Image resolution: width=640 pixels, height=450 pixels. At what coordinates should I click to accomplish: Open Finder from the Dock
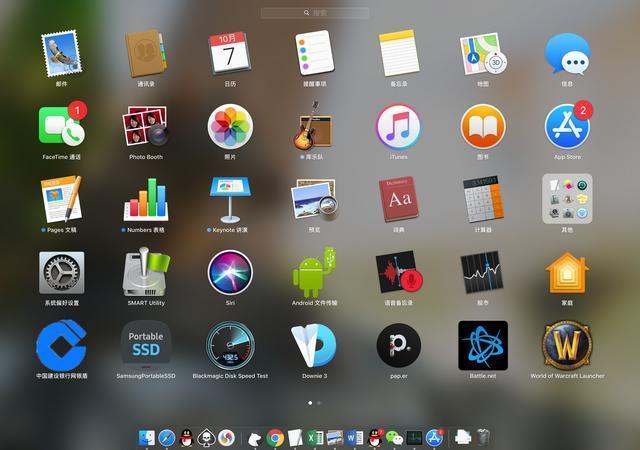pos(147,438)
